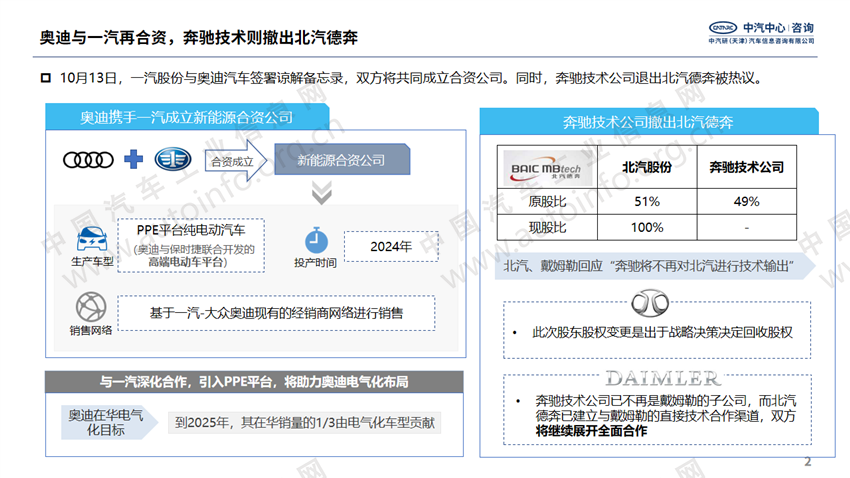The width and height of the screenshot is (850, 478).
Task: Click the 北汽、戴姆勒回应 banner
Action: pos(655,266)
